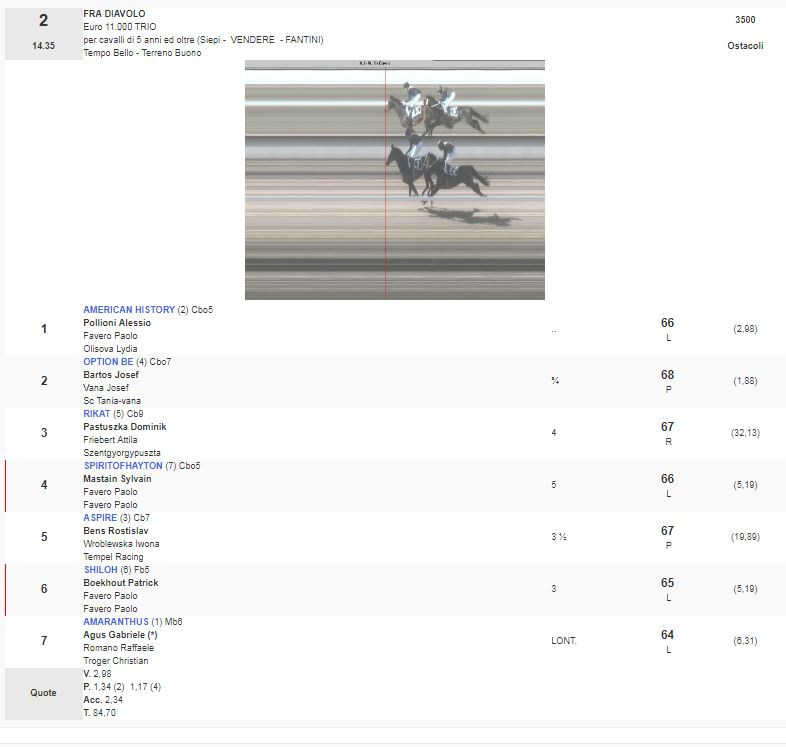Click the Quote label box

[x=43, y=693]
